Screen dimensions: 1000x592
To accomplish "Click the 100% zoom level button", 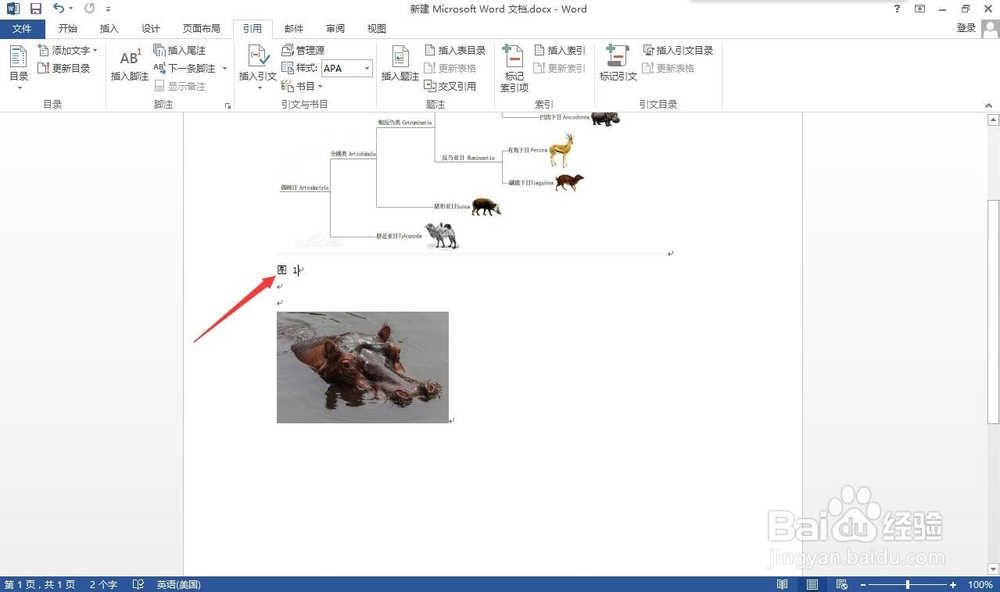I will pyautogui.click(x=980, y=584).
